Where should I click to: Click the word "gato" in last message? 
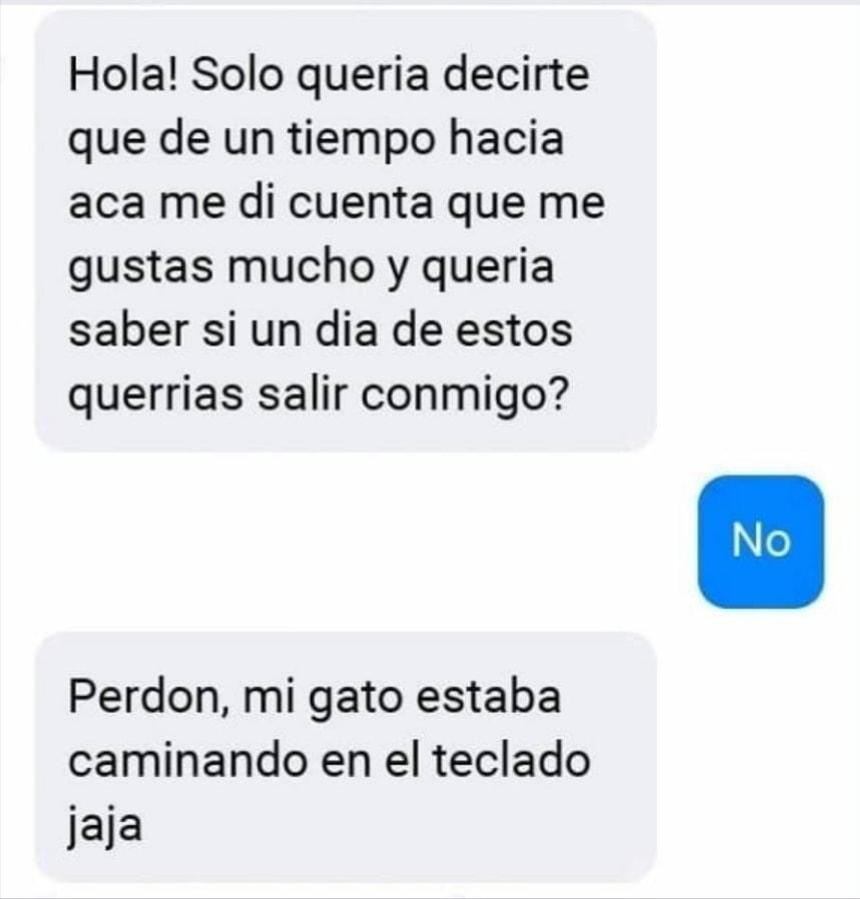[353, 698]
